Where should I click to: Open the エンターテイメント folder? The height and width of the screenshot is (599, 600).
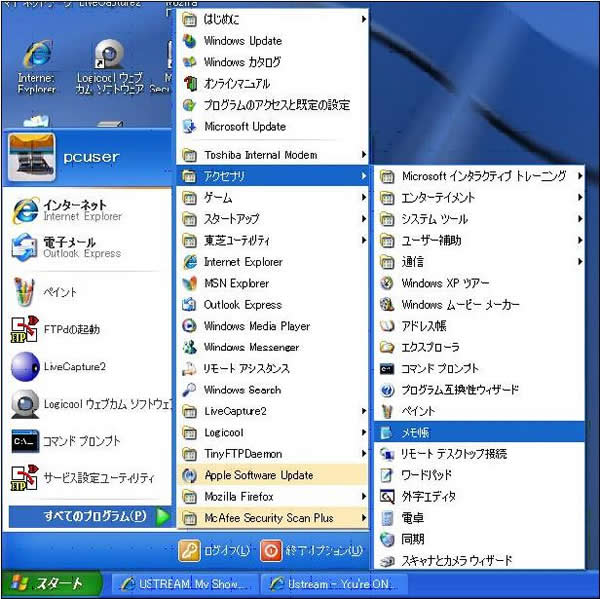479,197
